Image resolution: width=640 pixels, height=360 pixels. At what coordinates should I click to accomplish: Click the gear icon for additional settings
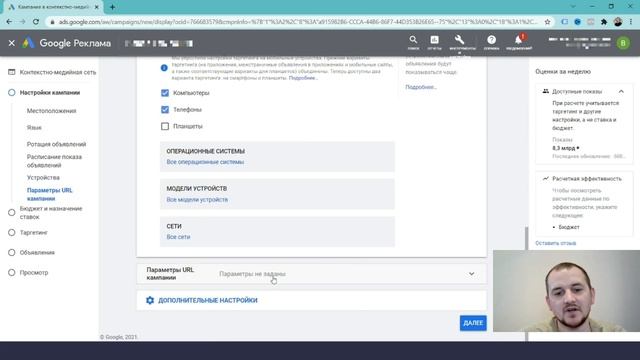150,300
